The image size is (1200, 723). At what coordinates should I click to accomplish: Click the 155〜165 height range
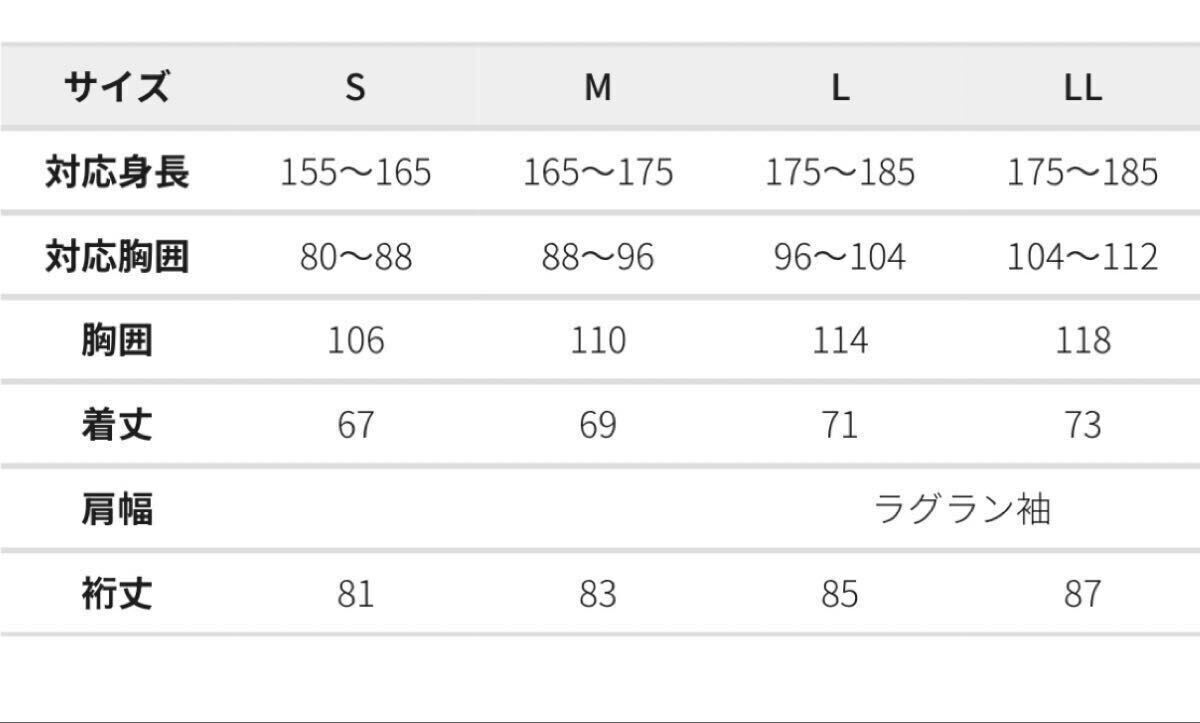(355, 173)
